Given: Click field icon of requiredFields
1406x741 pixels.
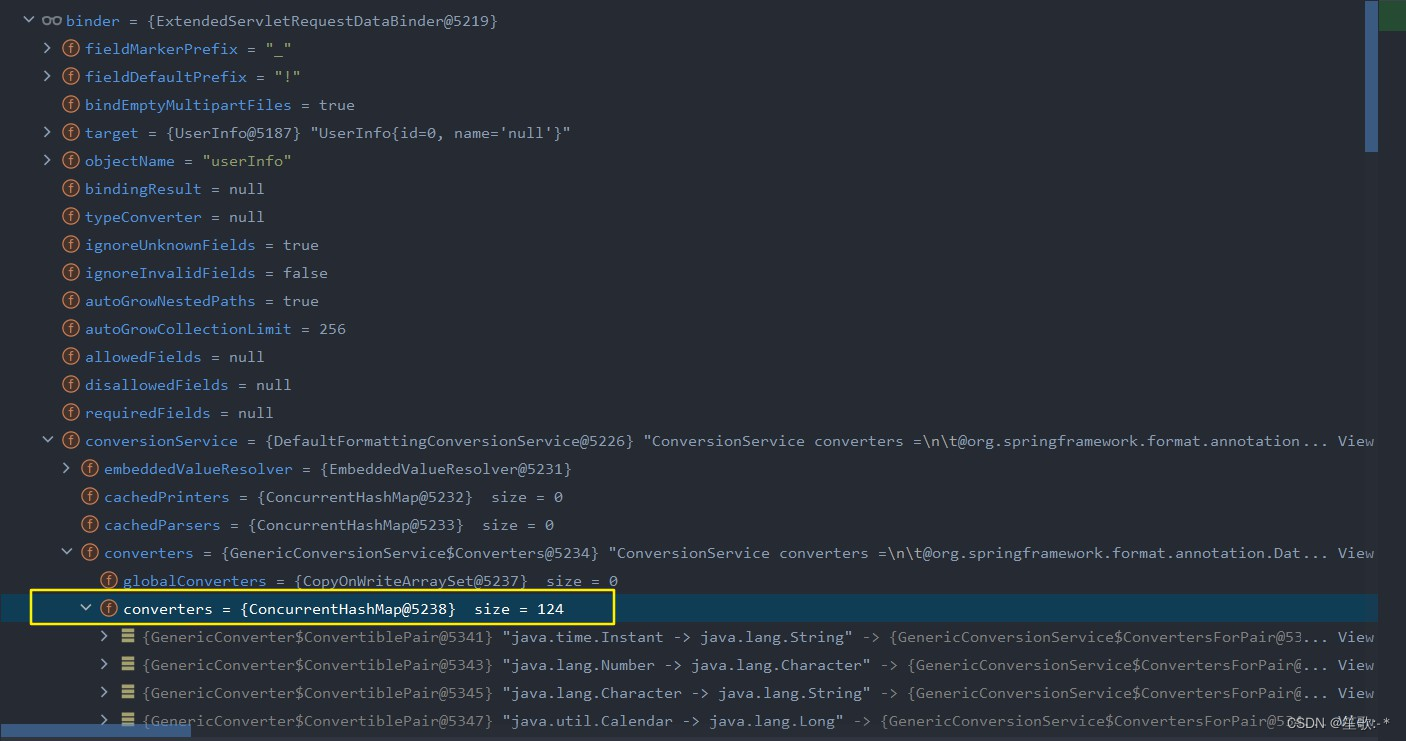Looking at the screenshot, I should tap(70, 412).
